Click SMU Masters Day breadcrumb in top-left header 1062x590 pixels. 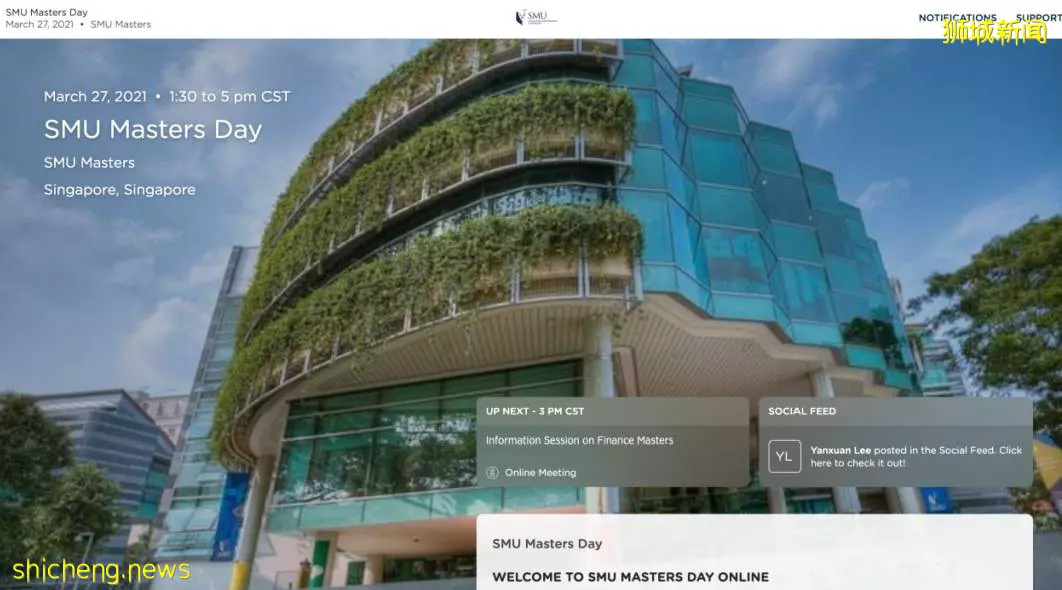click(x=47, y=12)
